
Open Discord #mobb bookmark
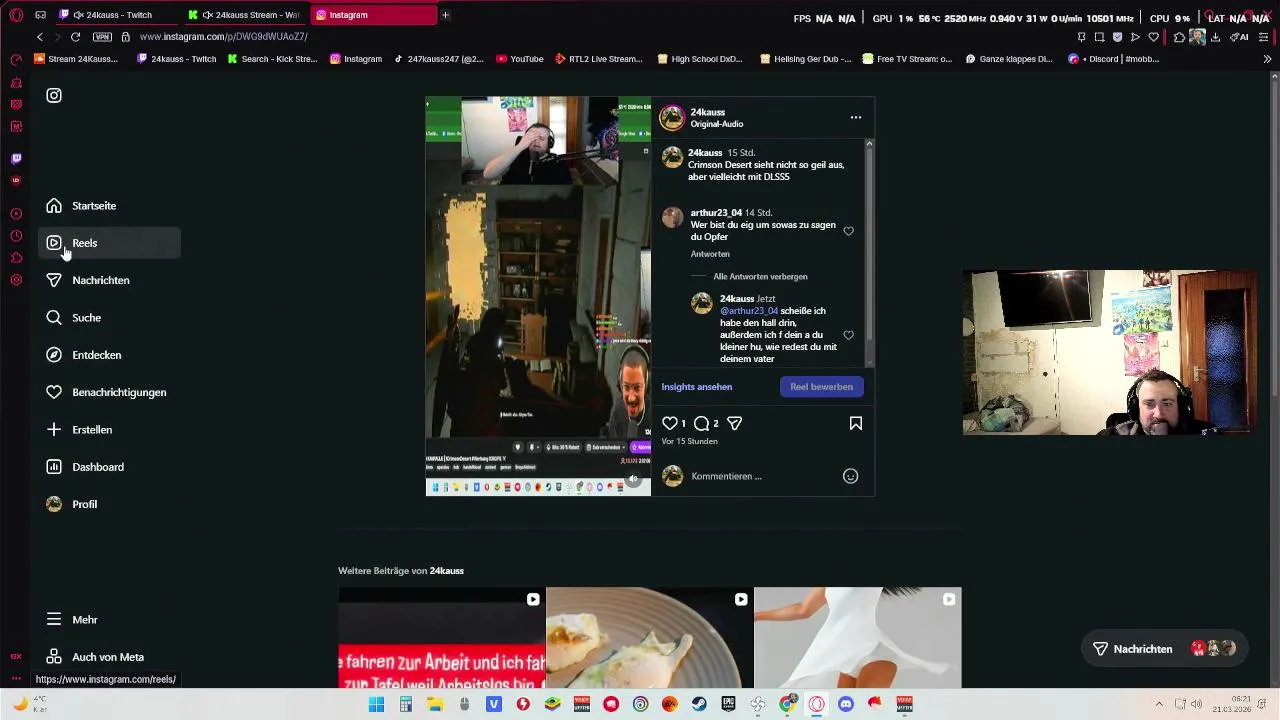1113,59
